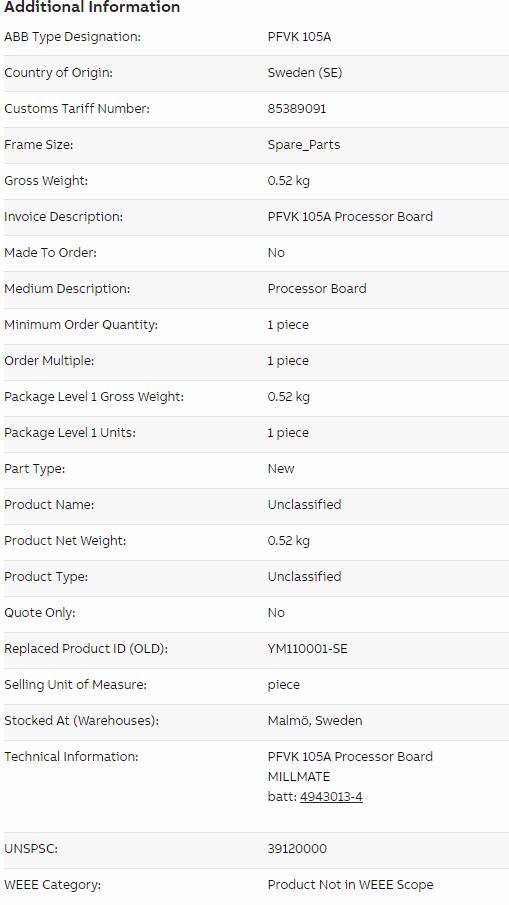Viewport: 509px width, 905px height.
Task: Click the Order Multiple label
Action: (x=49, y=361)
